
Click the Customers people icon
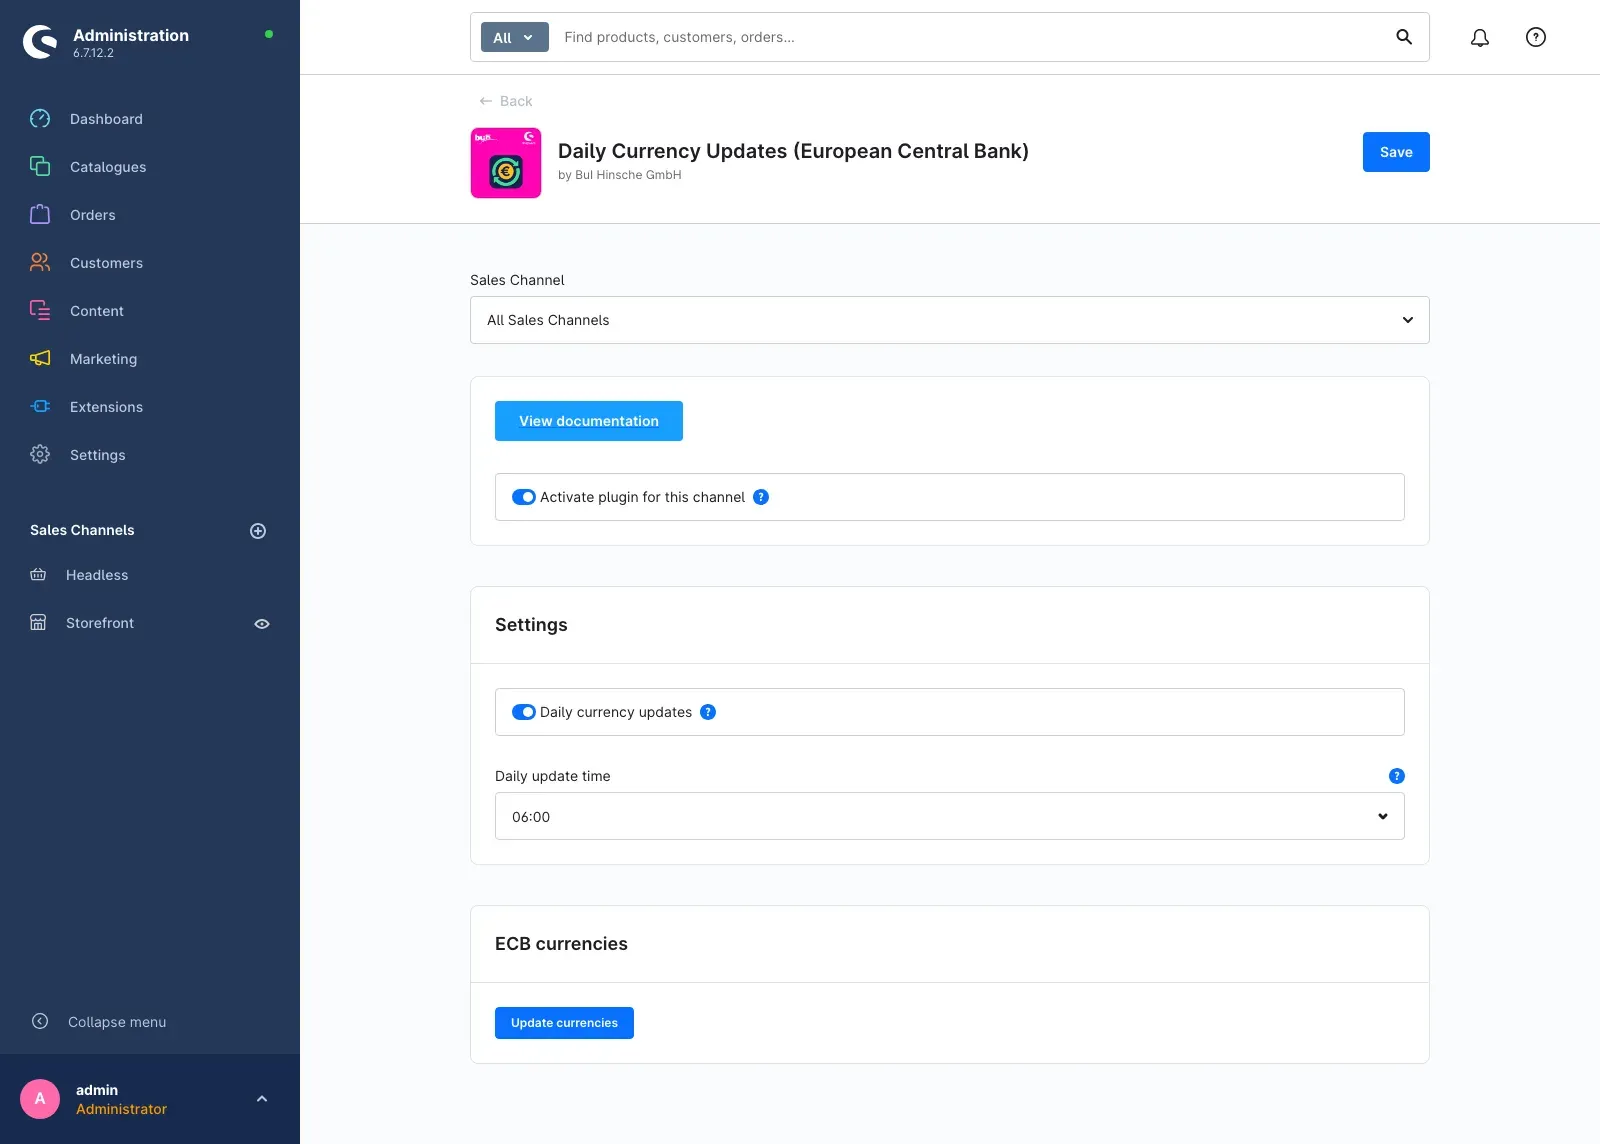pyautogui.click(x=40, y=263)
